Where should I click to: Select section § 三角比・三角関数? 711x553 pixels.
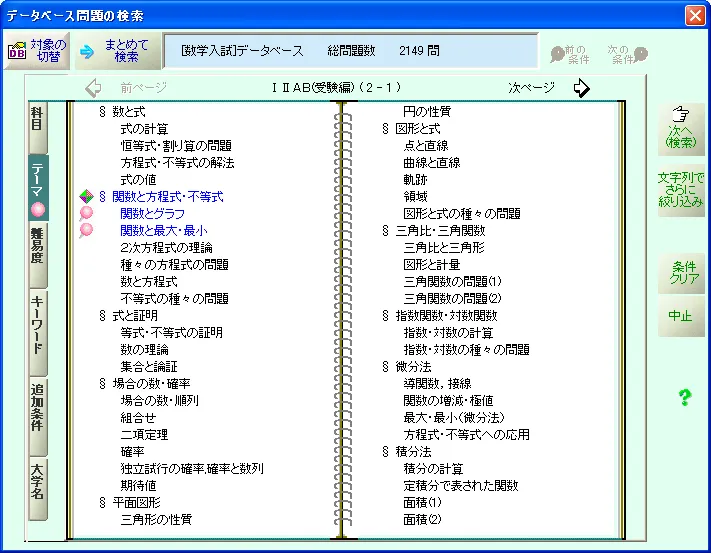(x=433, y=230)
